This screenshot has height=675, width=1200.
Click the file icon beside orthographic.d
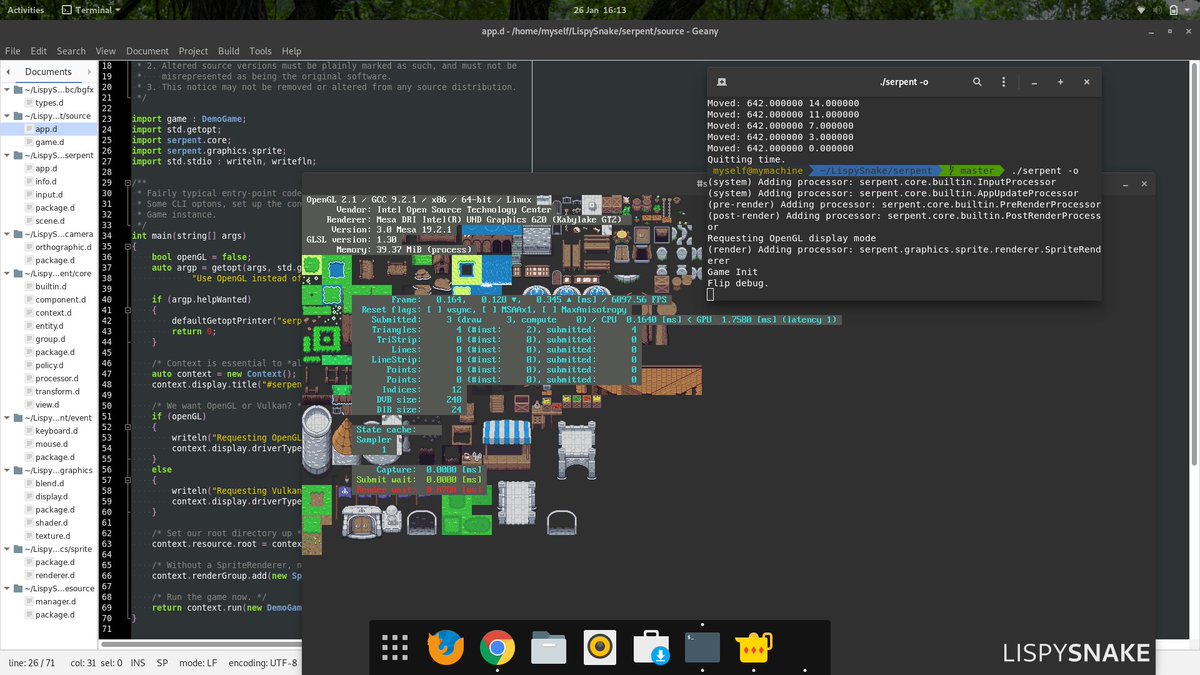[x=27, y=247]
